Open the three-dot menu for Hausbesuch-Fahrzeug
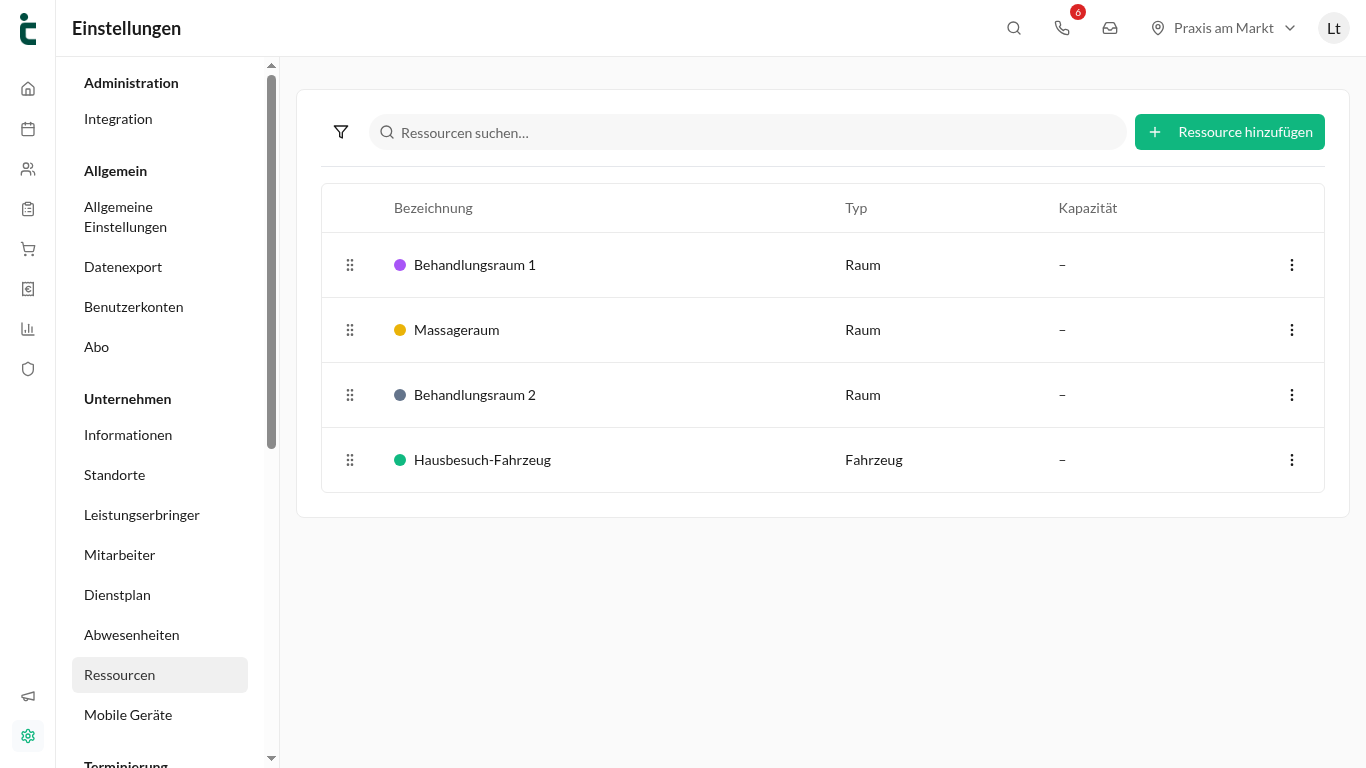This screenshot has height=768, width=1366. click(1292, 460)
